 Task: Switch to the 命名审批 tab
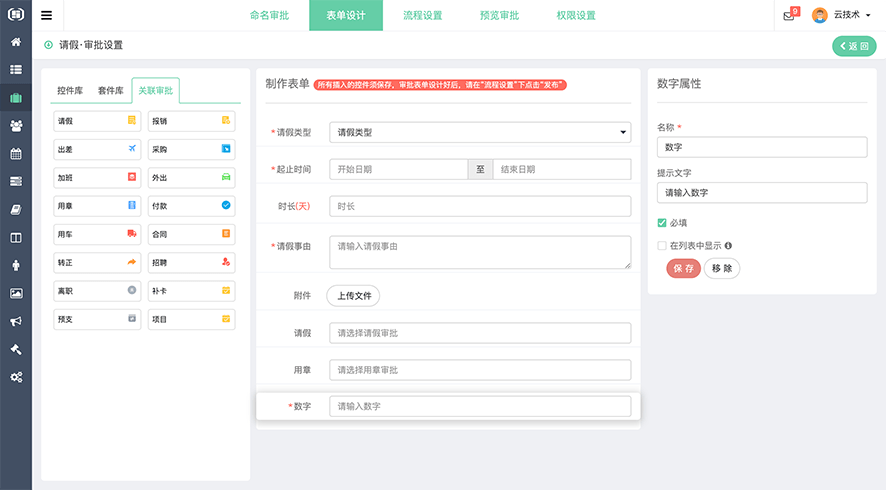(x=270, y=15)
